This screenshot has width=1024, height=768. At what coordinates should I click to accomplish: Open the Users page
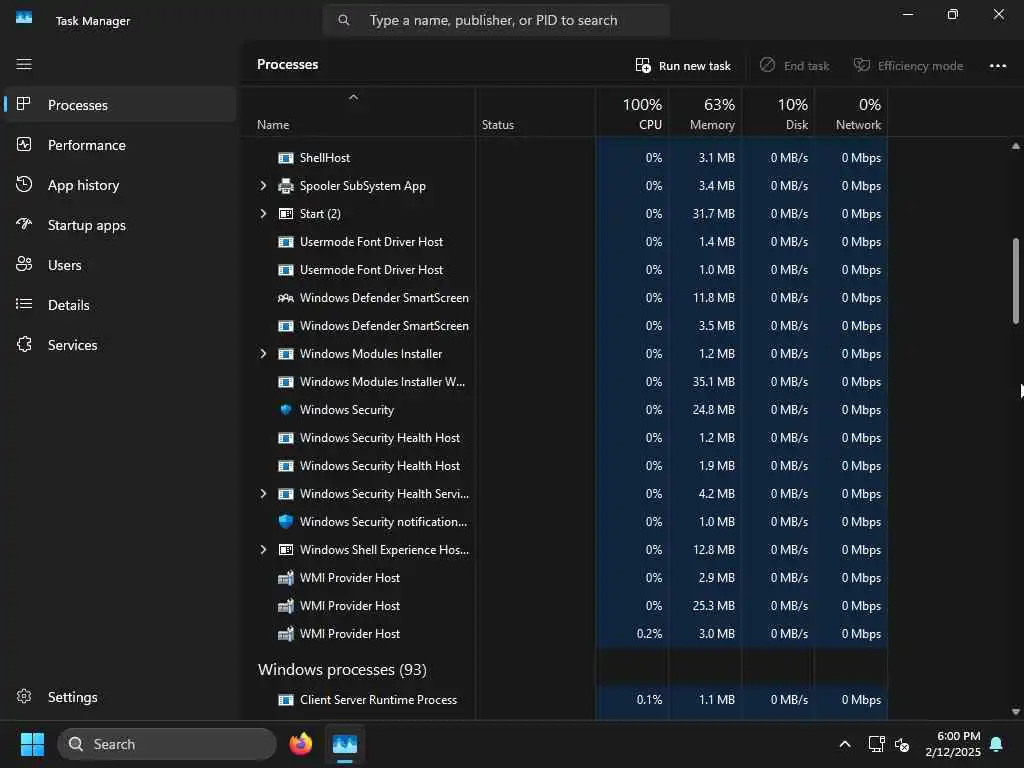120,264
